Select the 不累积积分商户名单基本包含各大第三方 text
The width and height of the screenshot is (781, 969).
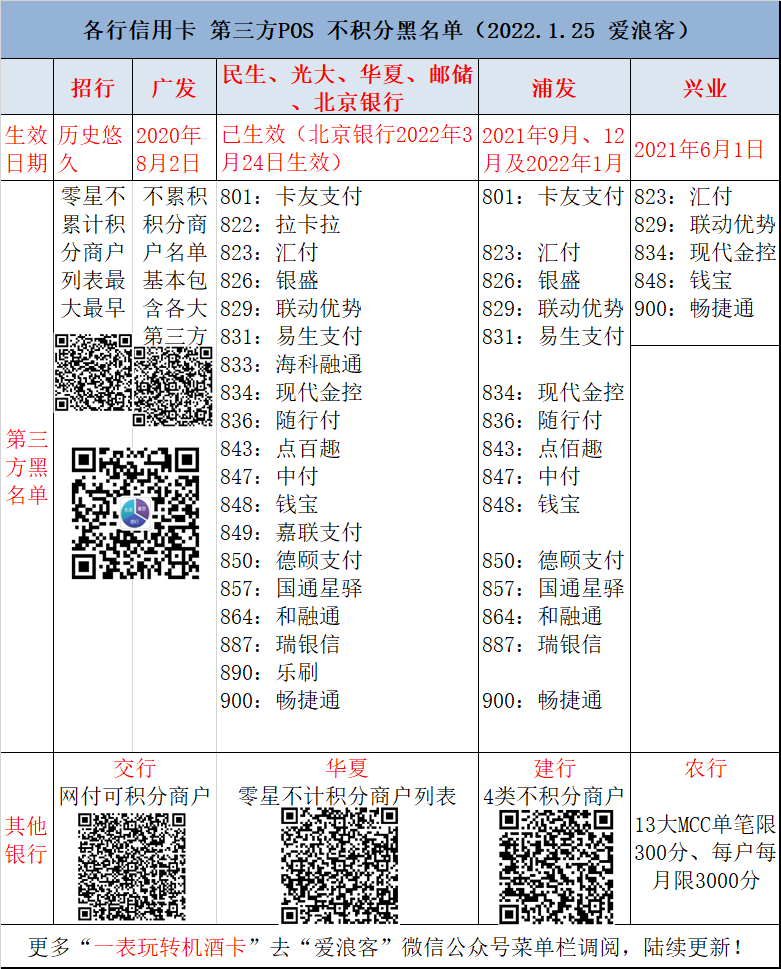click(x=175, y=266)
